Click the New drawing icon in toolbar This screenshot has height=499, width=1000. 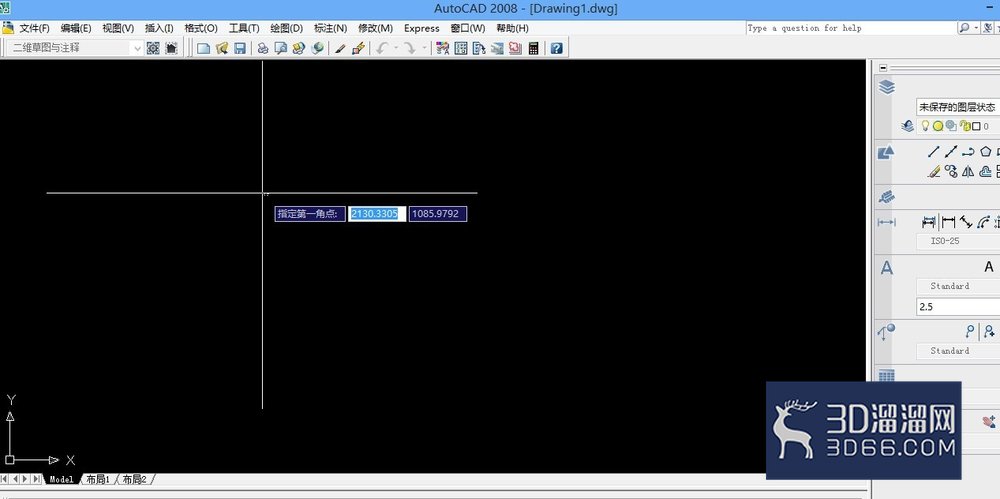click(203, 48)
